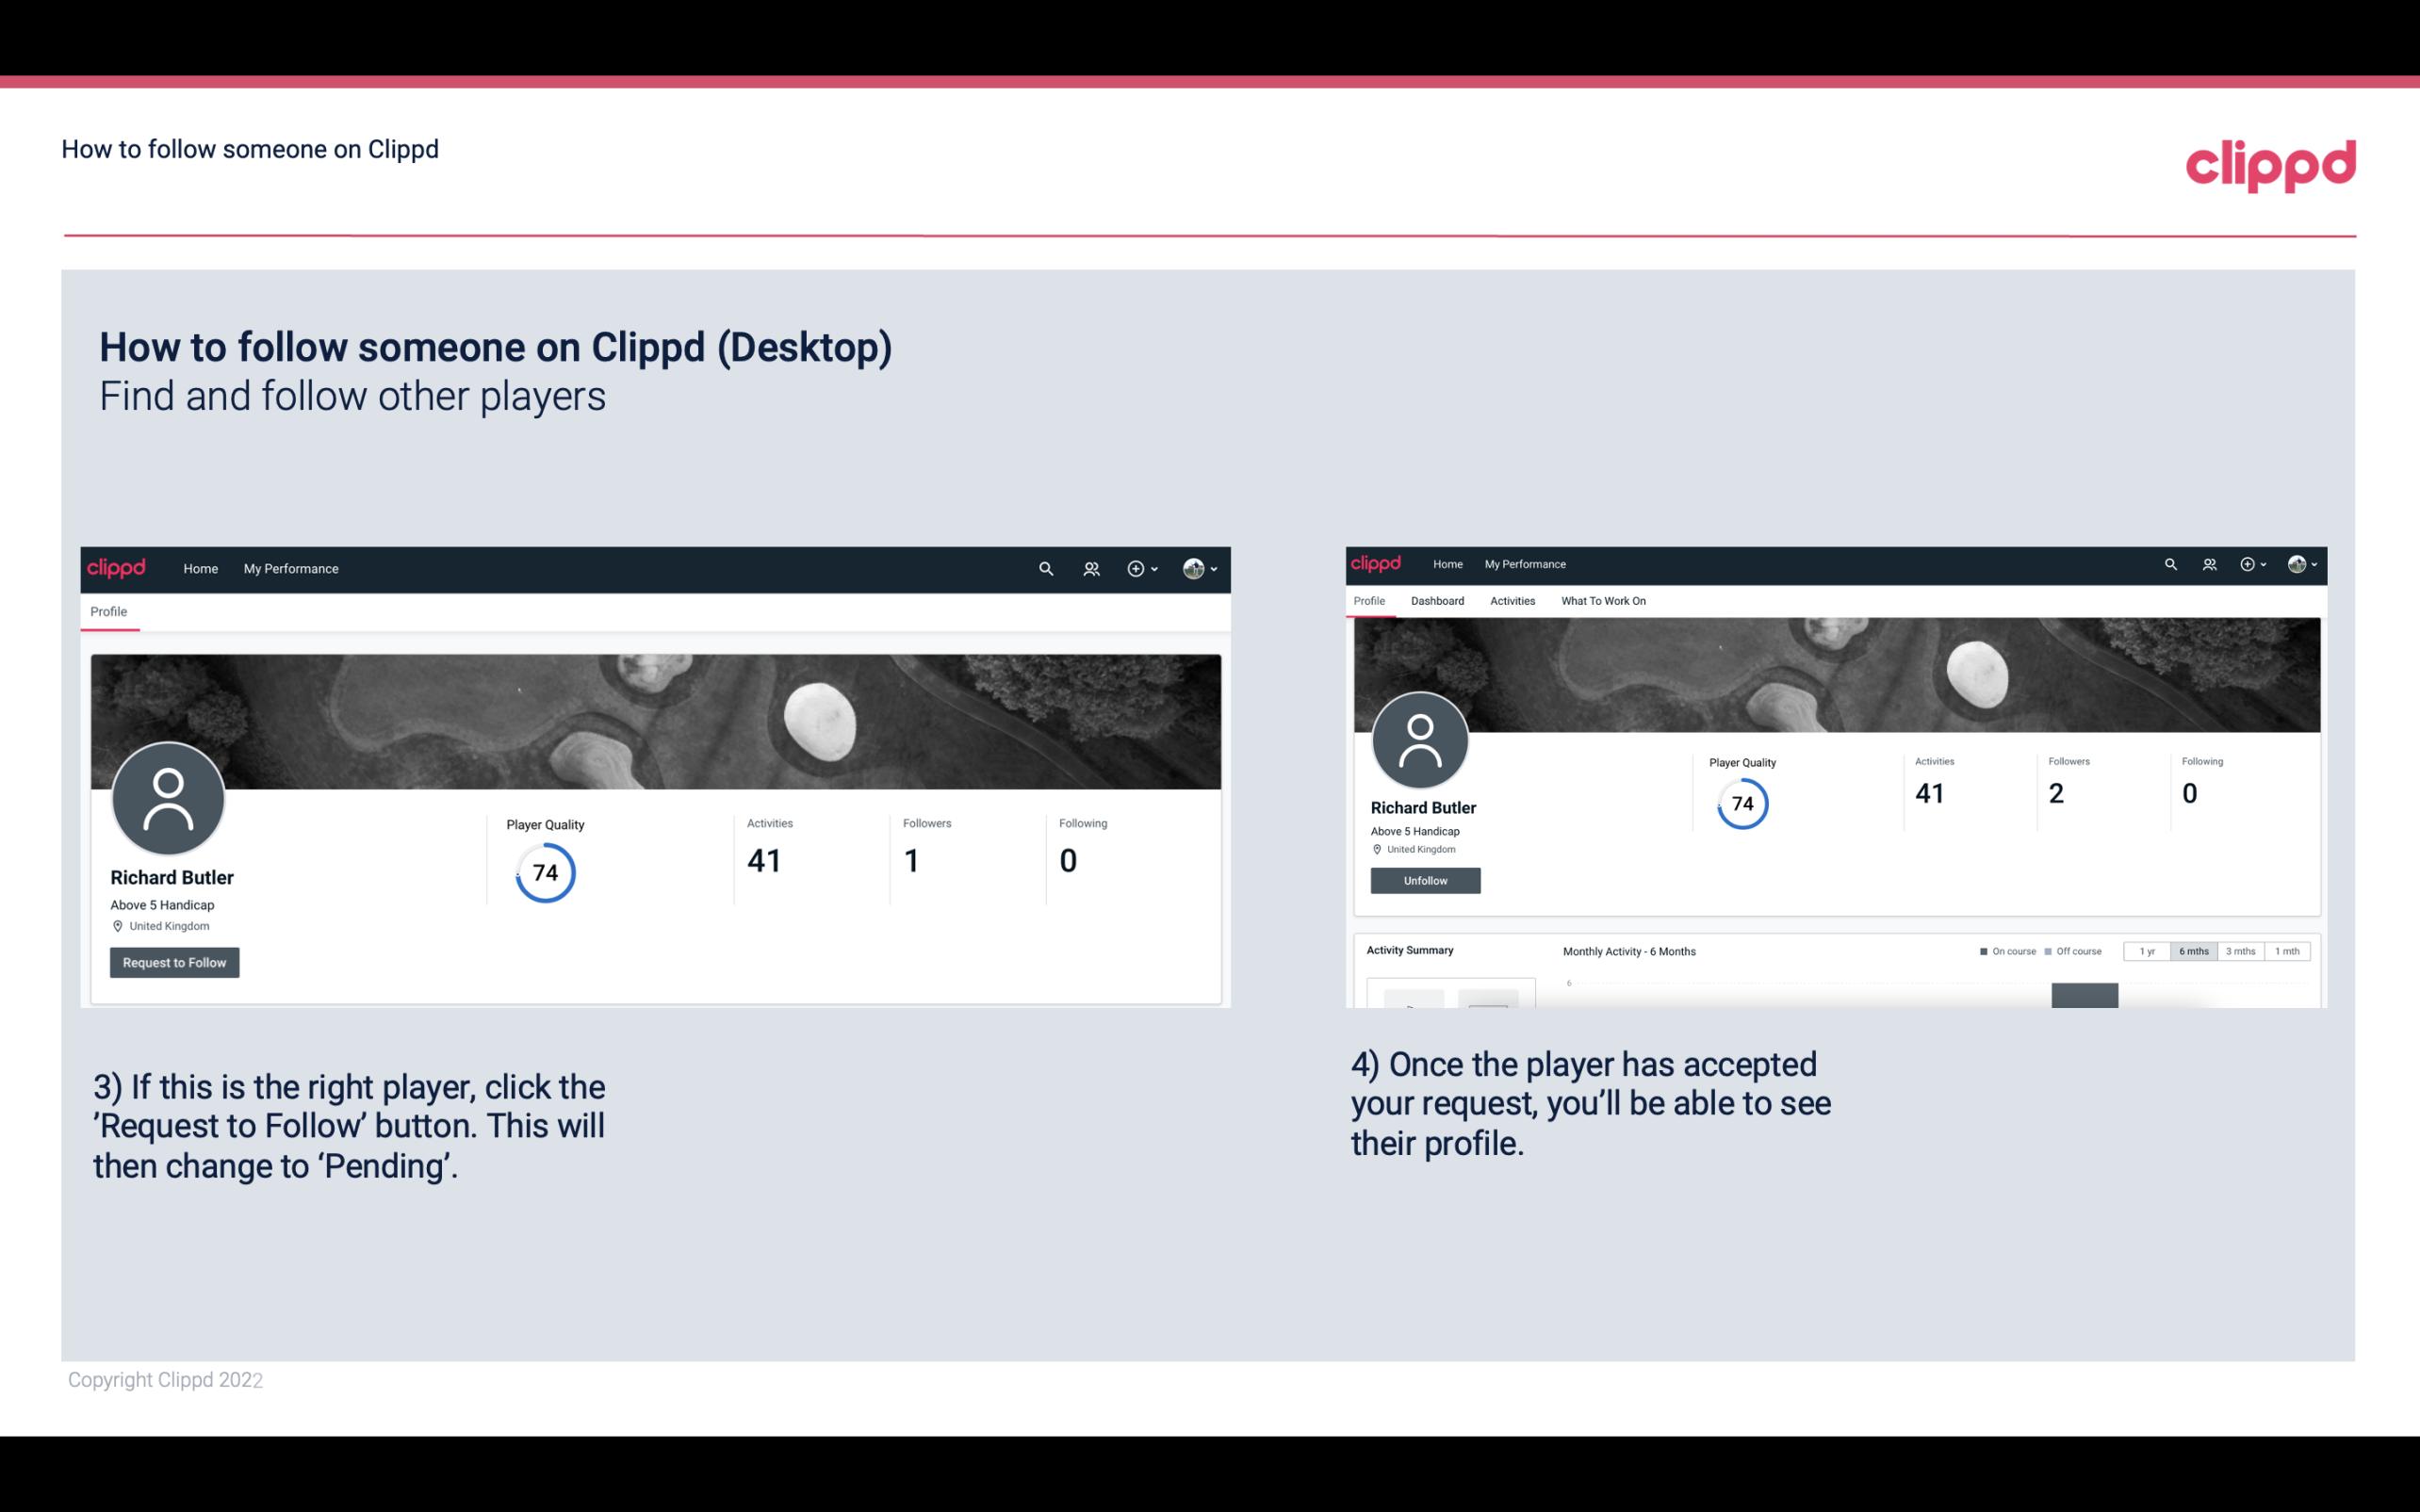Toggle 'On course' activity view checkbox

(1979, 951)
